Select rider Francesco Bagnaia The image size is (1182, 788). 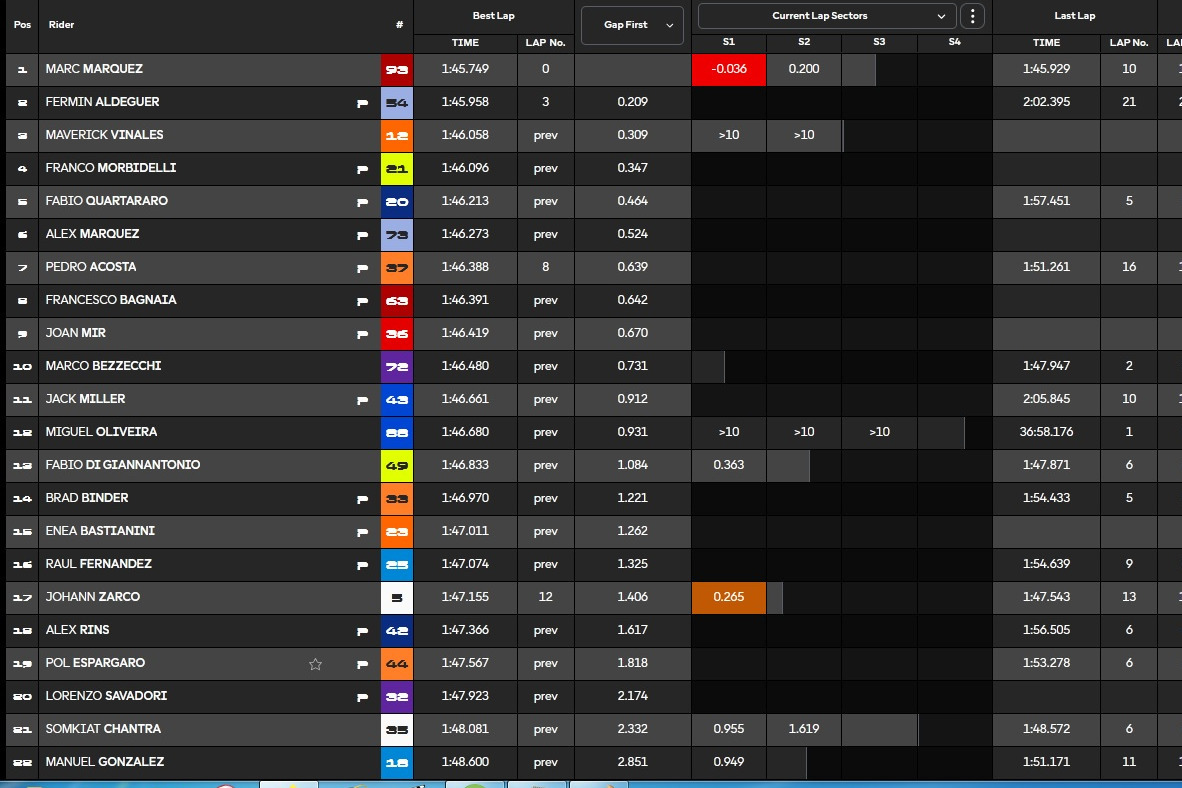[111, 300]
